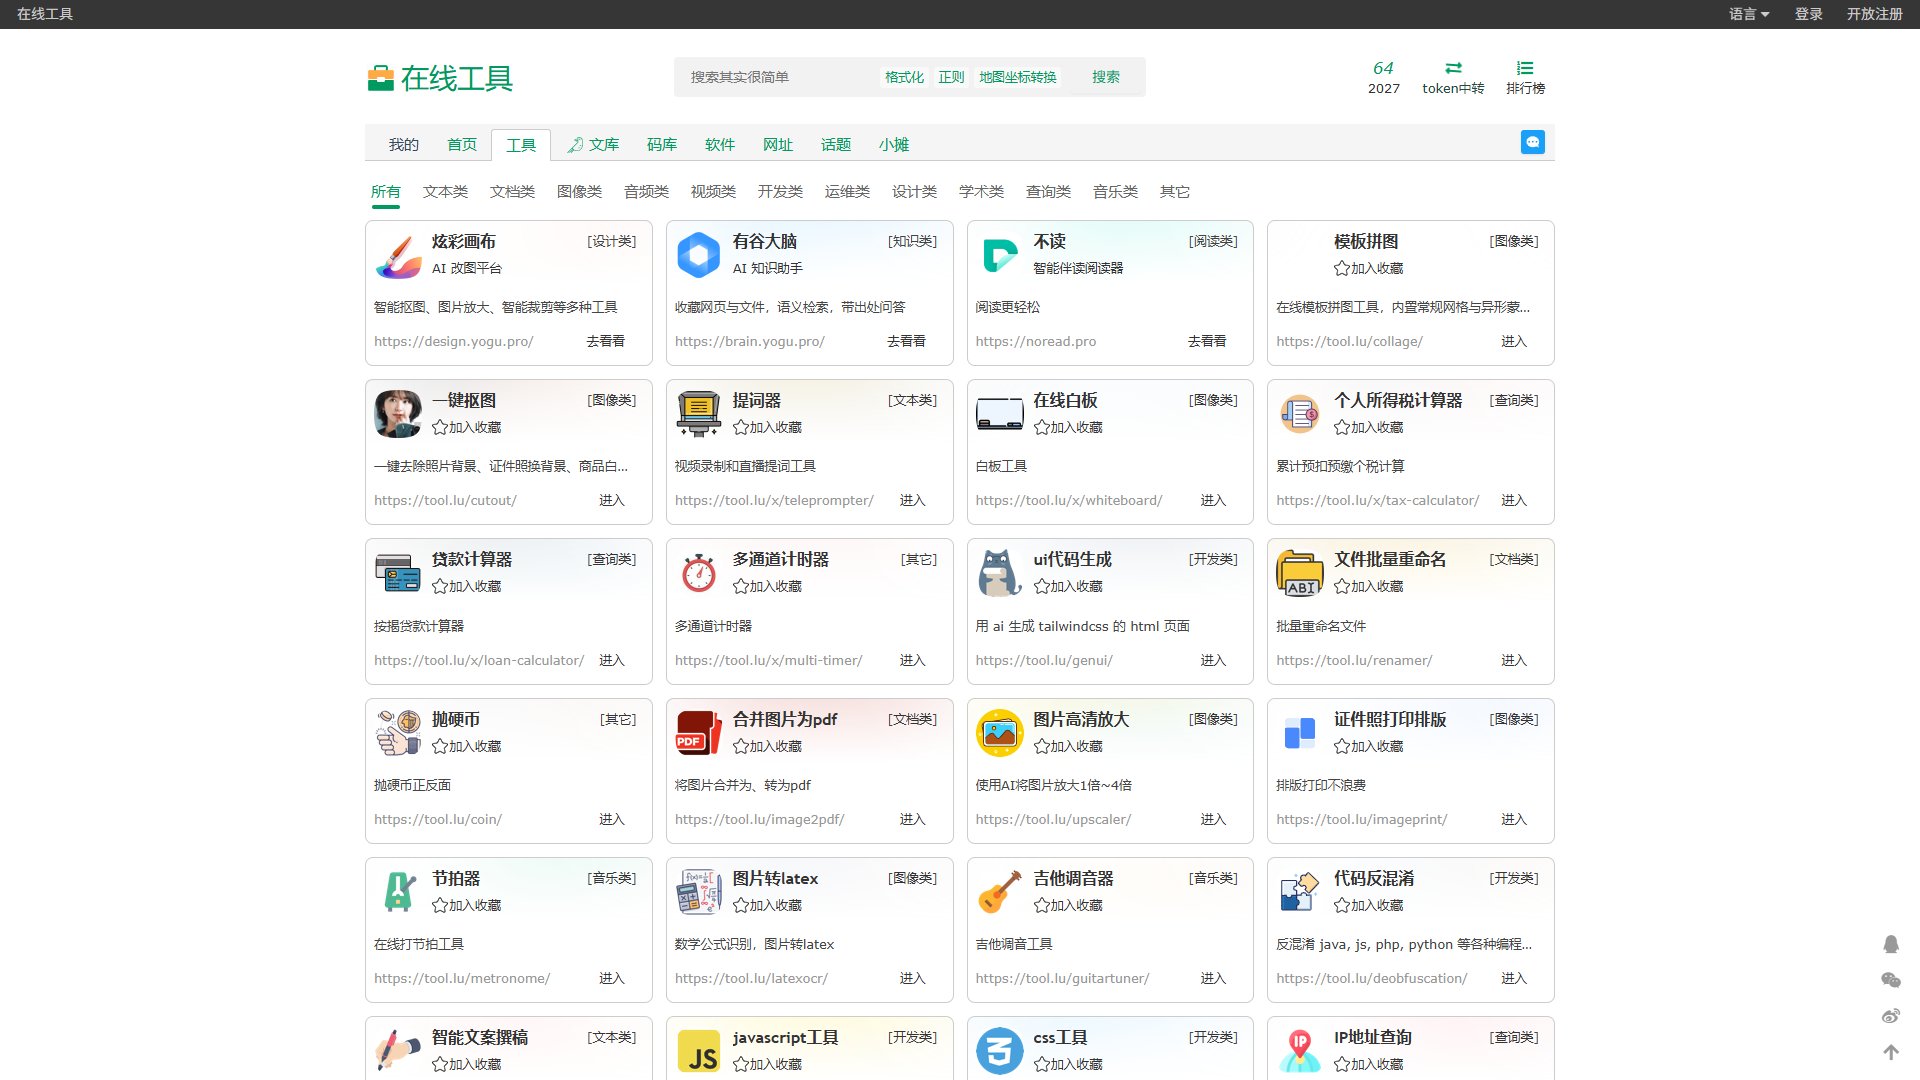Click the Weibo share icon
Viewport: 1920px width, 1080px height.
click(x=1891, y=1016)
